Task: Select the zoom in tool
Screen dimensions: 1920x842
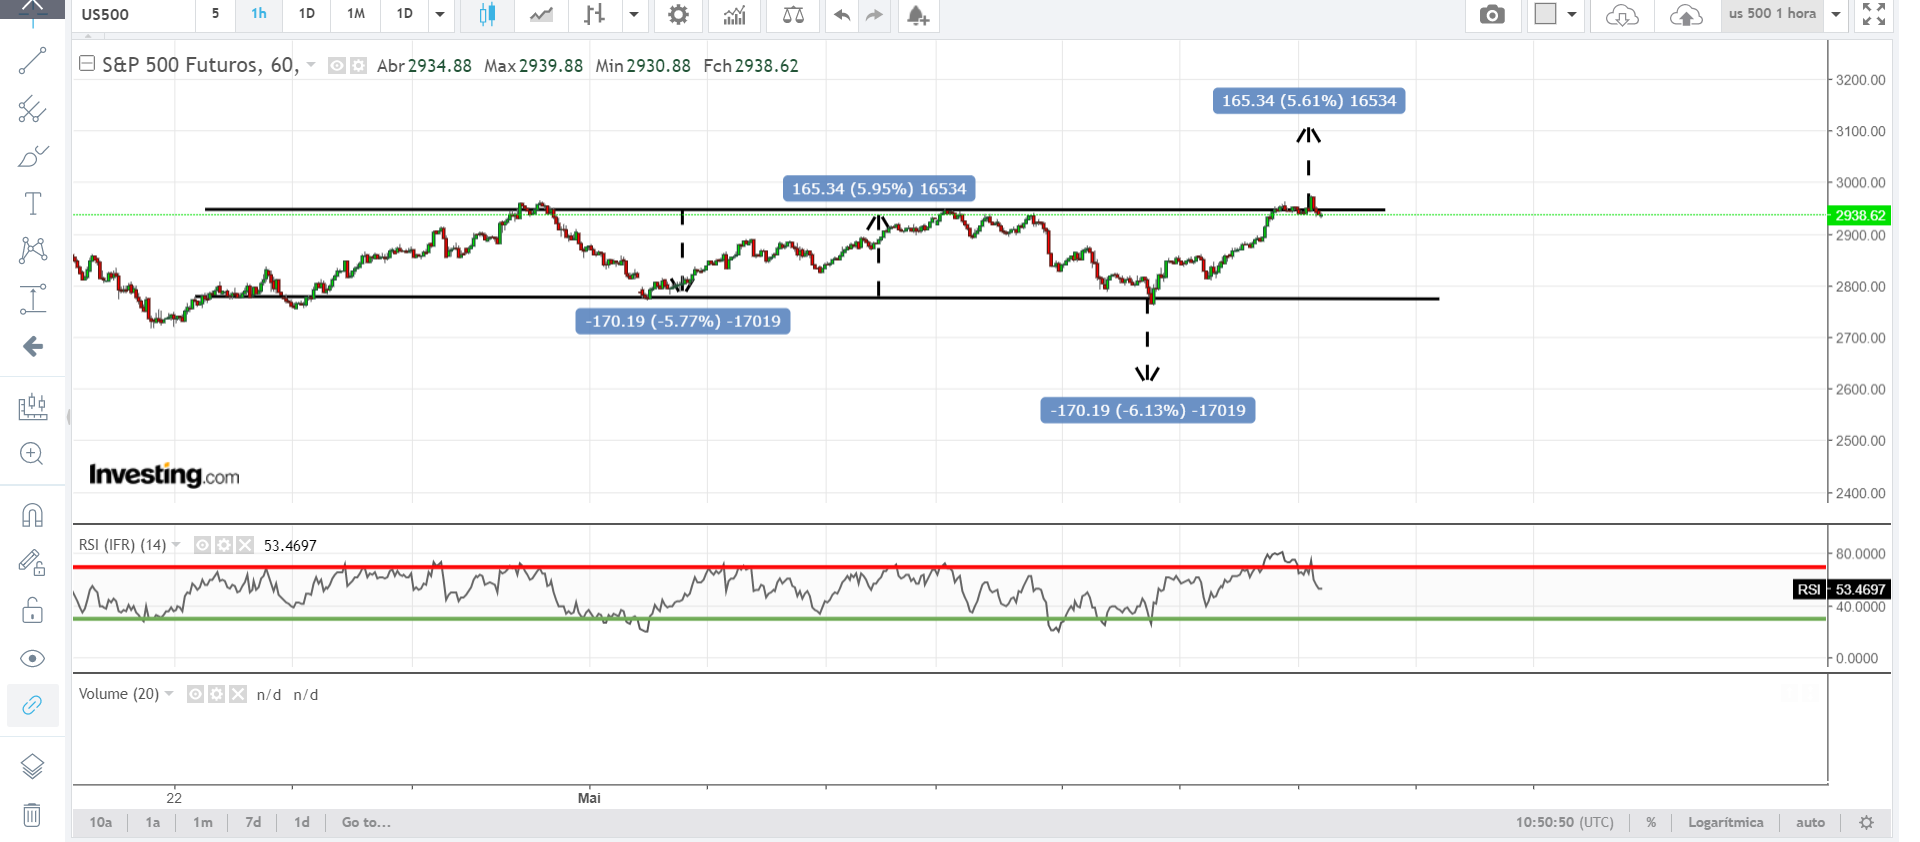Action: point(32,454)
